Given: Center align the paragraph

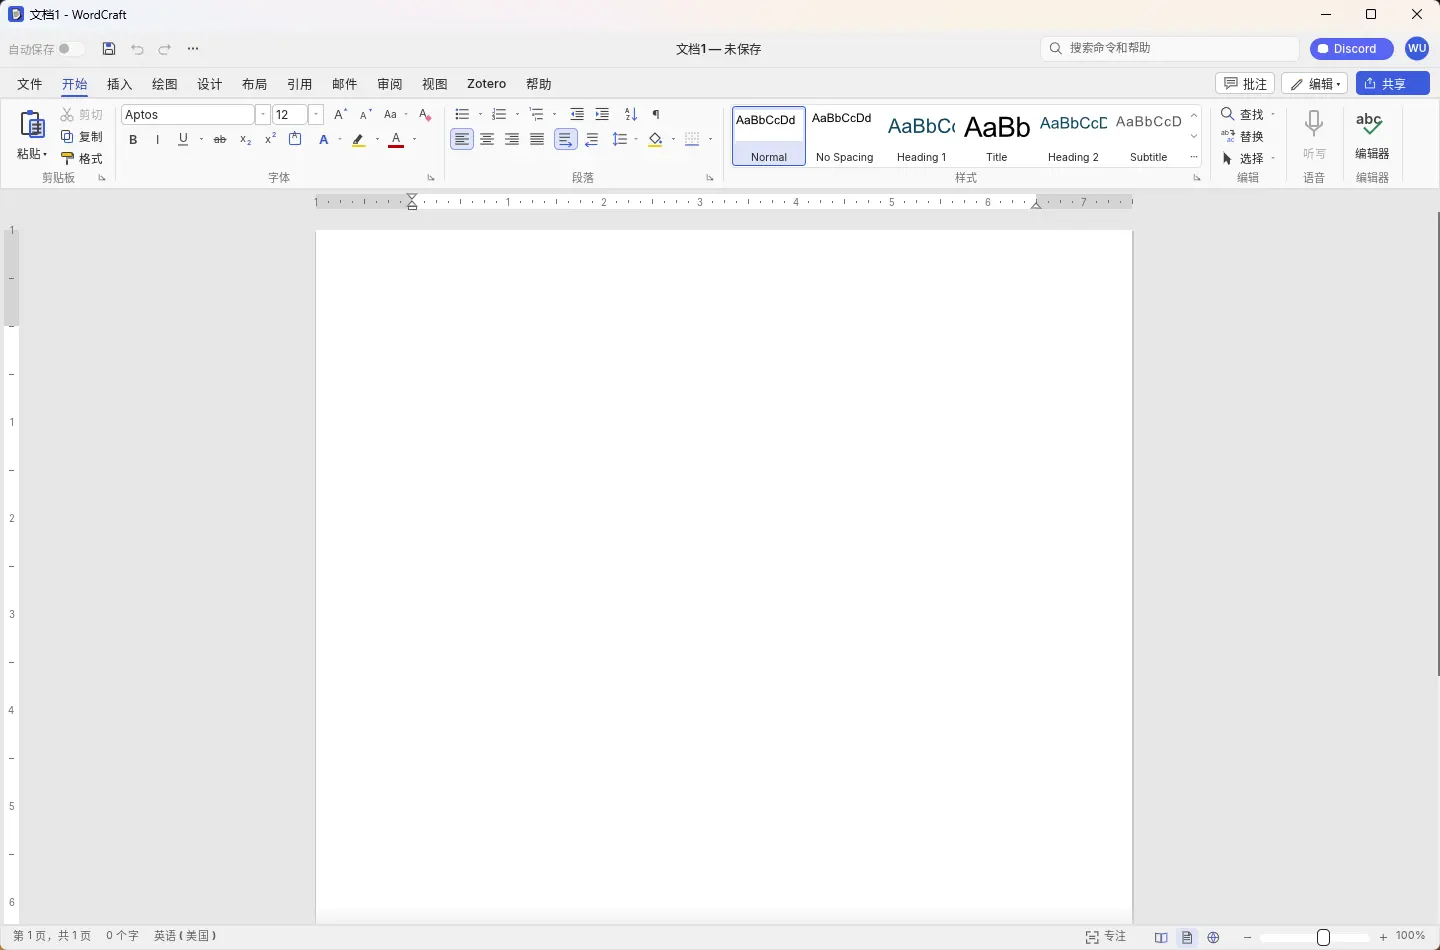Looking at the screenshot, I should pyautogui.click(x=487, y=140).
